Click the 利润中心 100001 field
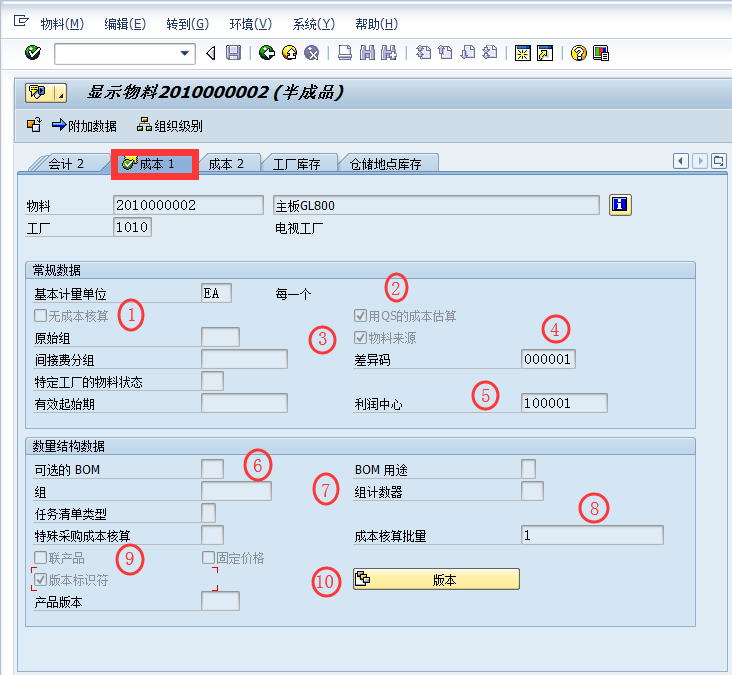732x675 pixels. coord(564,403)
